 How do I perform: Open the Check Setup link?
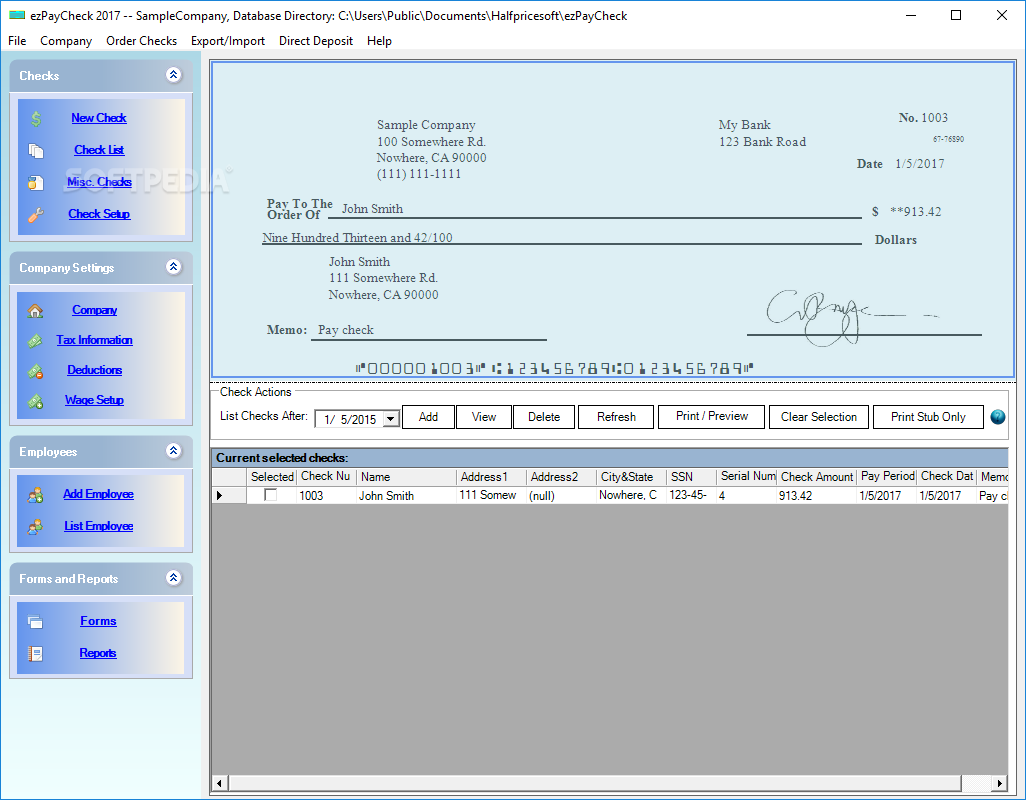tap(99, 214)
